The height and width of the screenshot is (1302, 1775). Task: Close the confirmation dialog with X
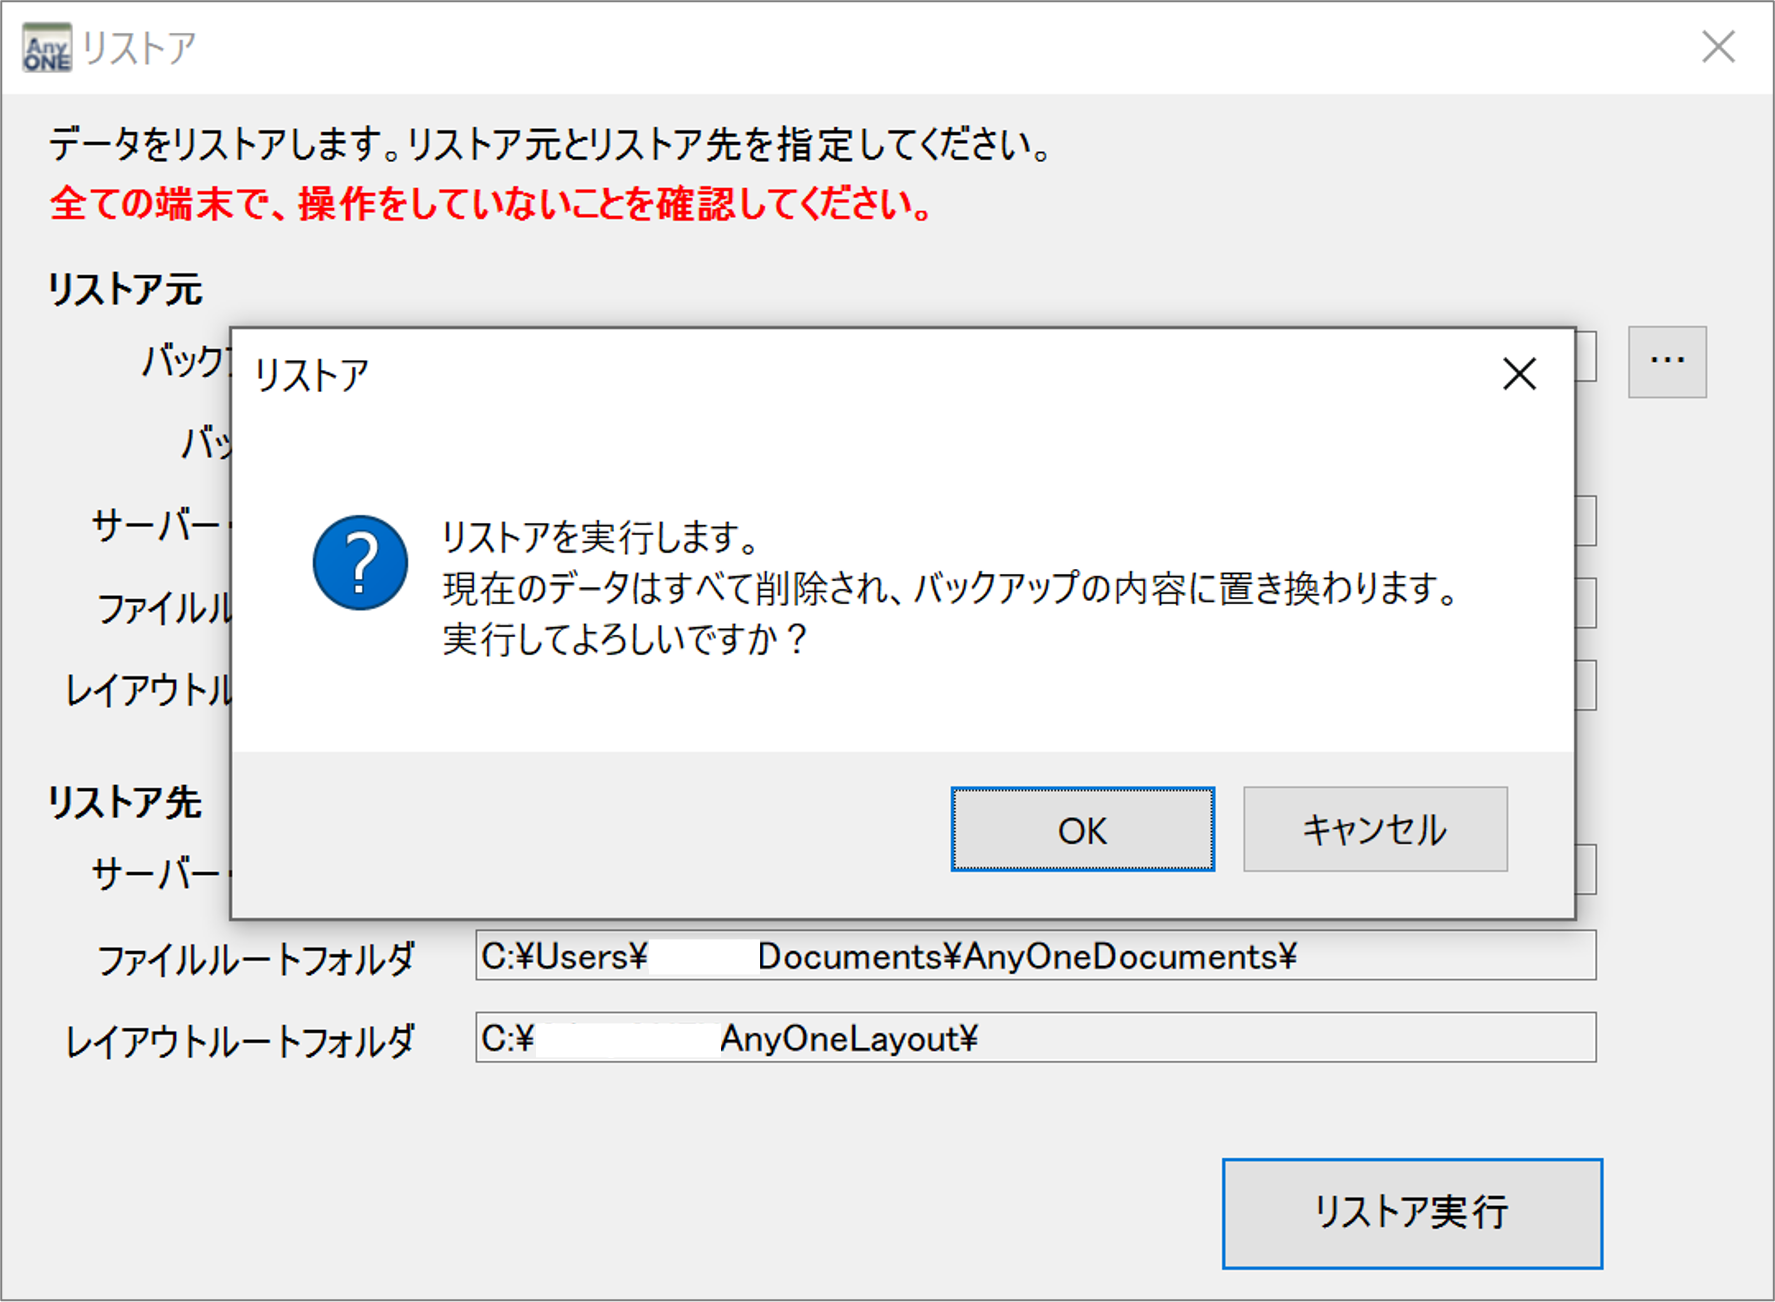1518,374
